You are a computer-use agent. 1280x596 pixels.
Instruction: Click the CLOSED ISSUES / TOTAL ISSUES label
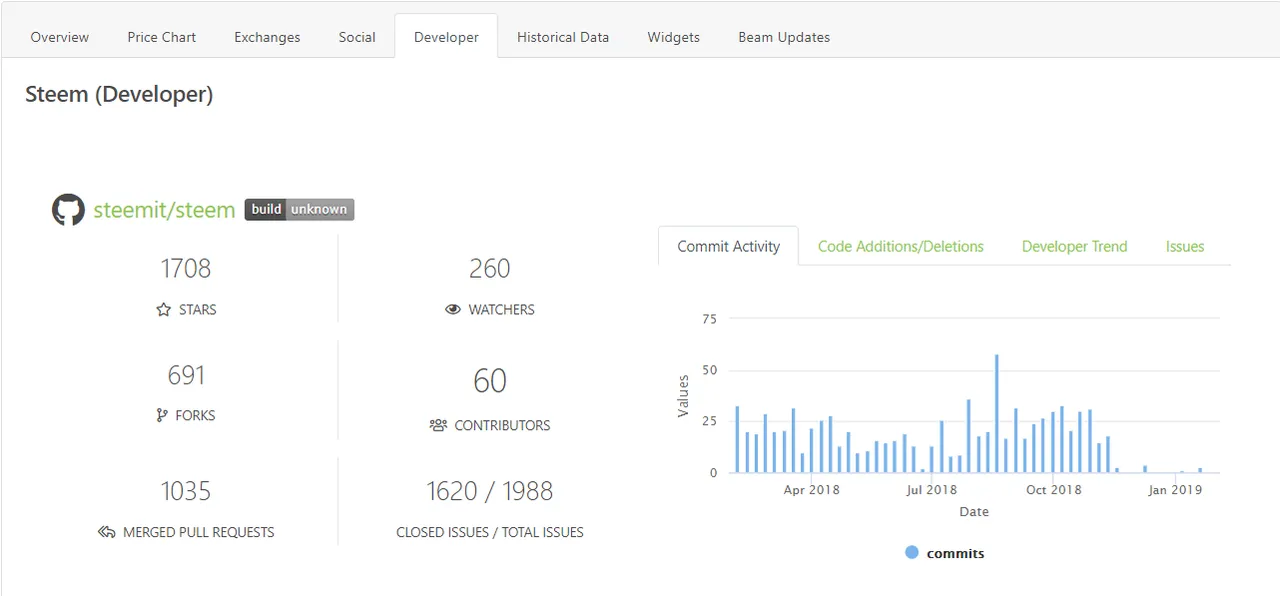490,532
